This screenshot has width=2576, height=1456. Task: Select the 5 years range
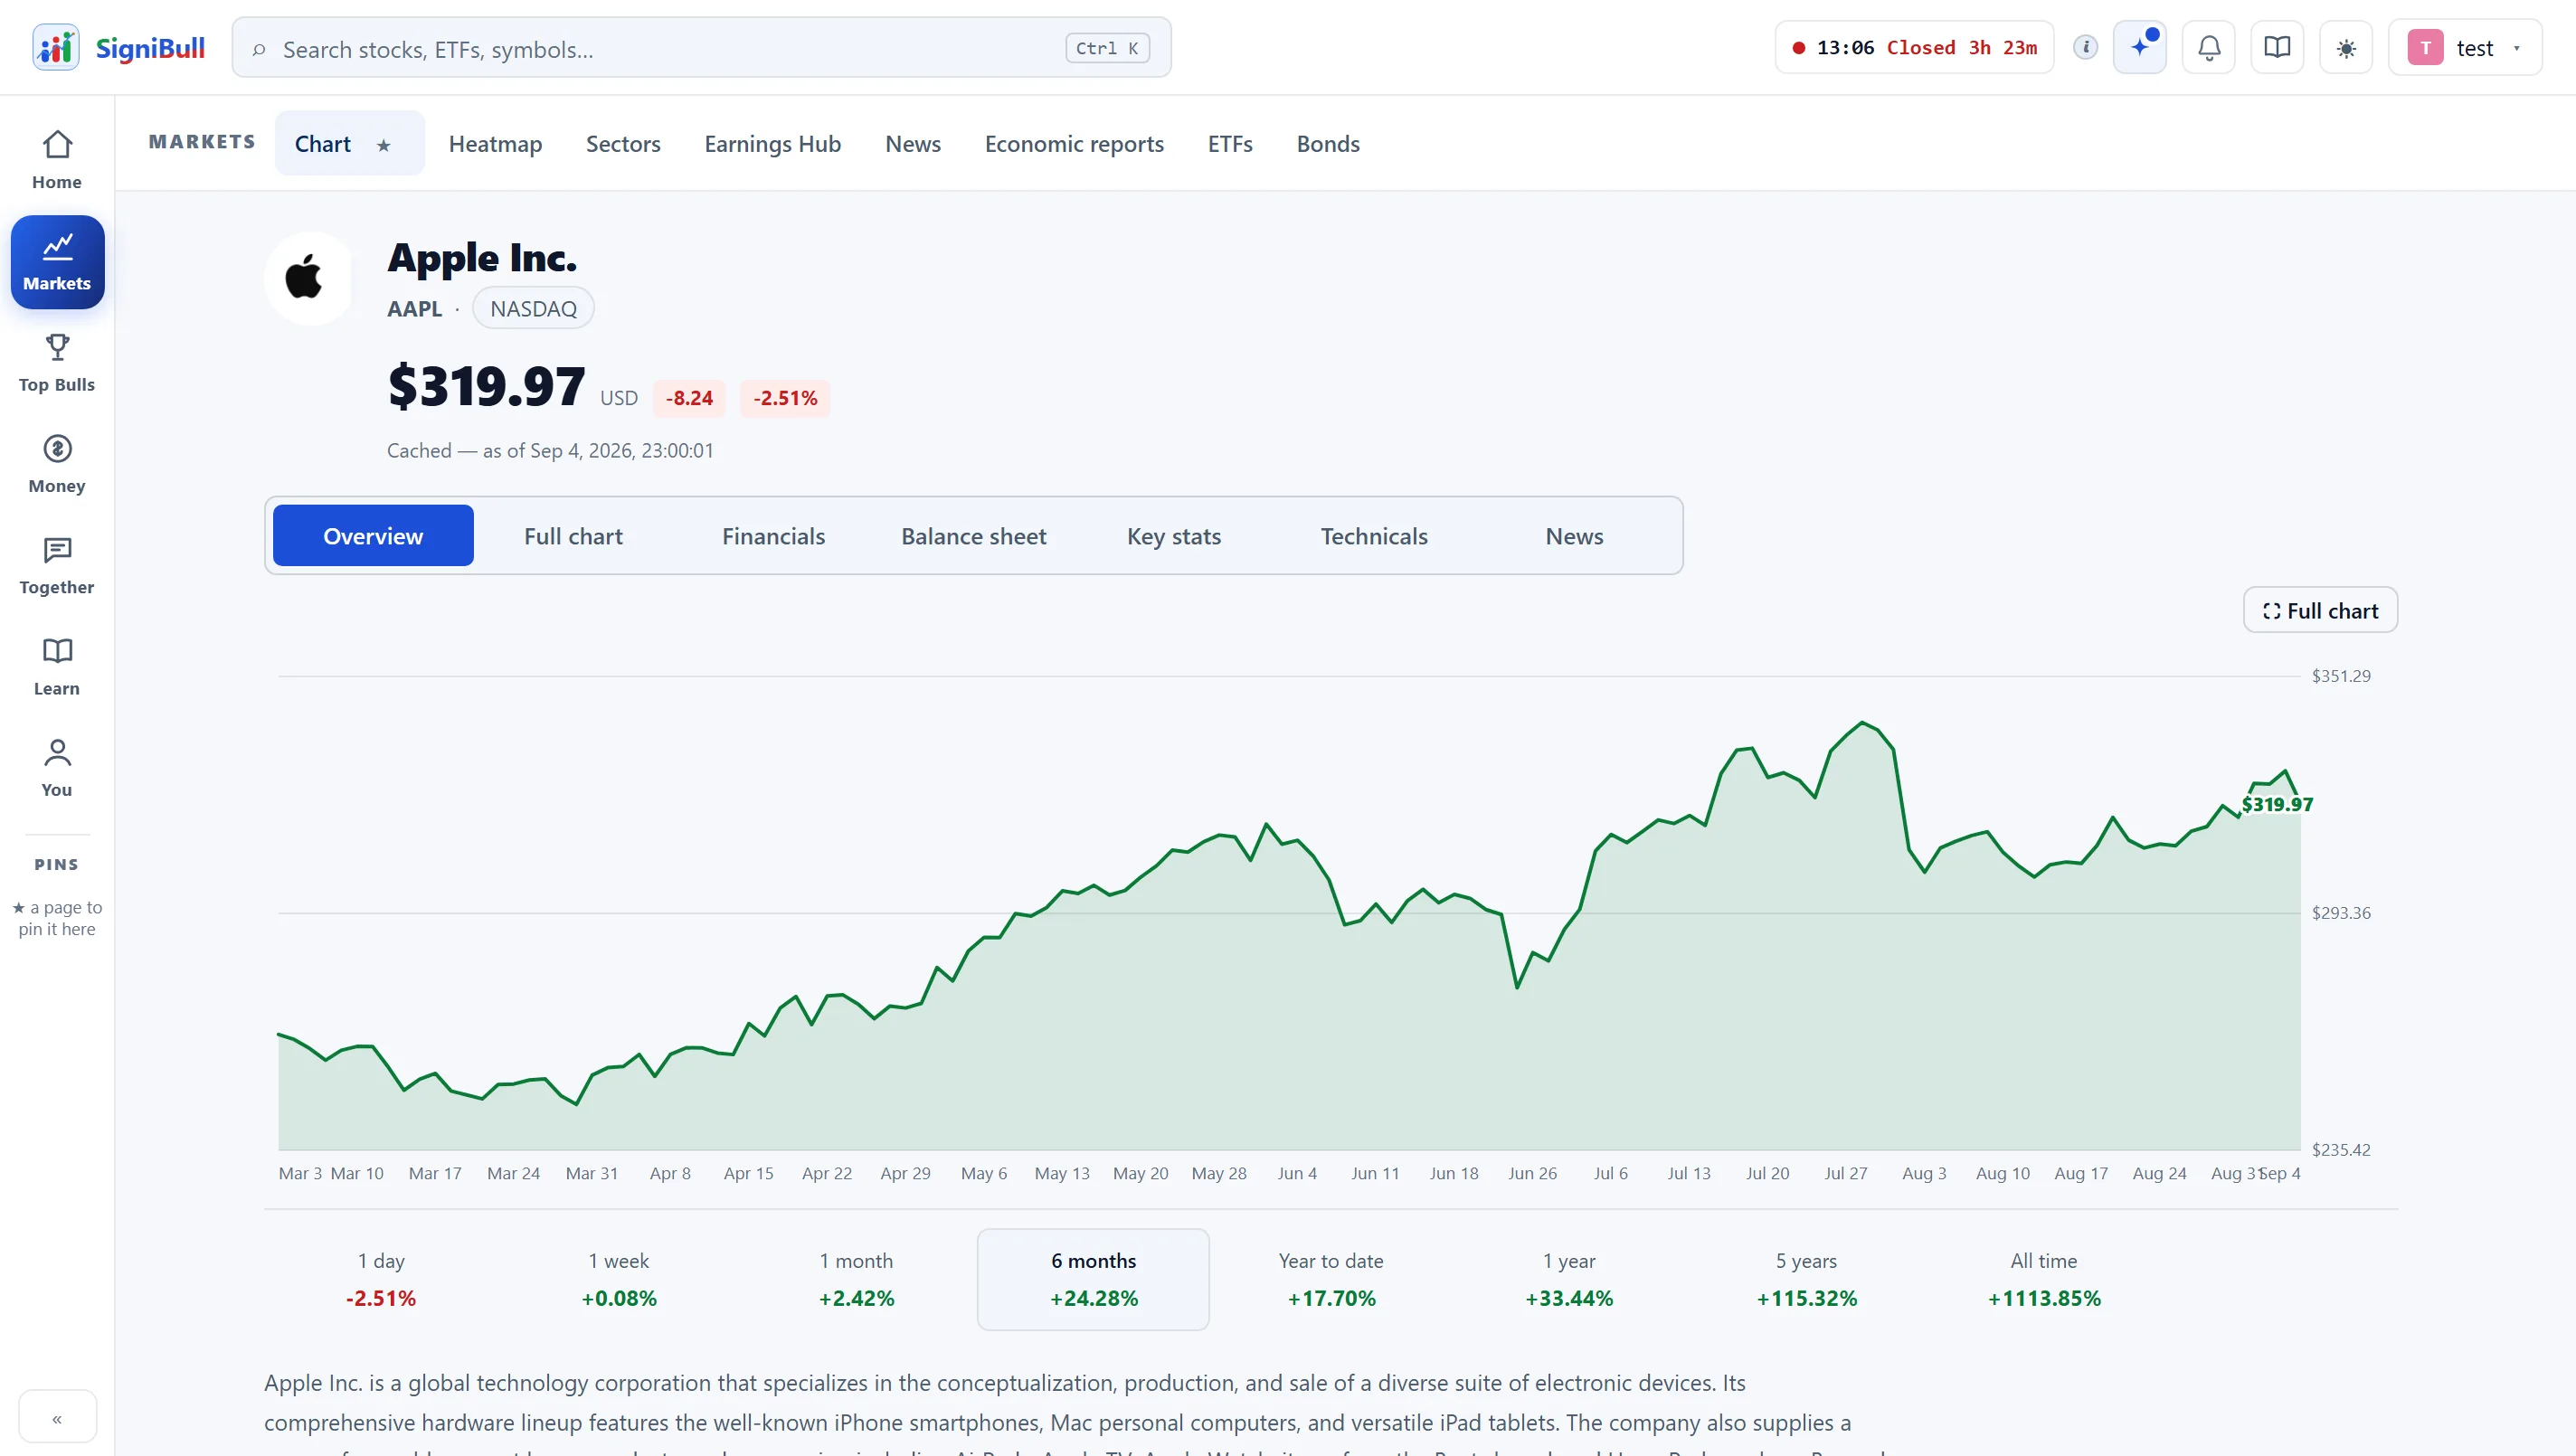pyautogui.click(x=1806, y=1279)
